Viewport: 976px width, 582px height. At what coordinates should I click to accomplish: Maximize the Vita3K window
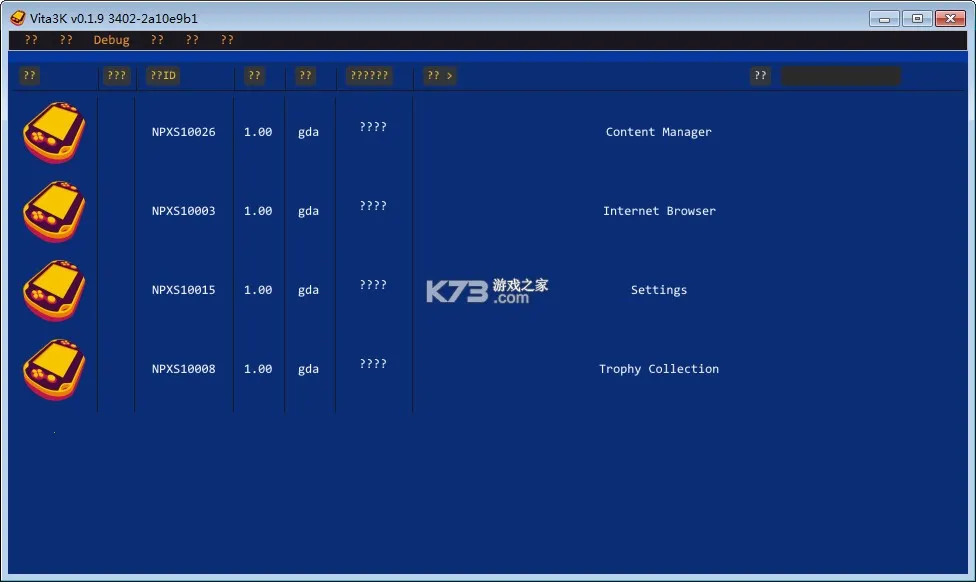tap(917, 18)
